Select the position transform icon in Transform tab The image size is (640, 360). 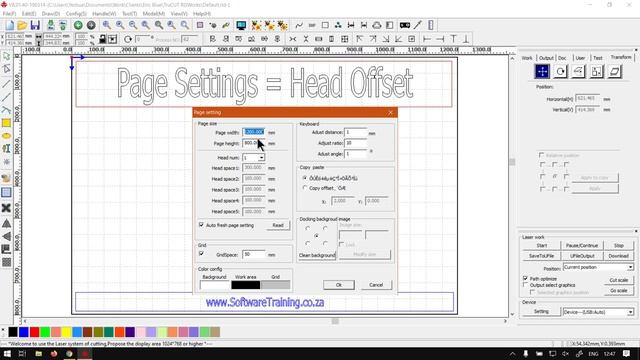(x=542, y=71)
